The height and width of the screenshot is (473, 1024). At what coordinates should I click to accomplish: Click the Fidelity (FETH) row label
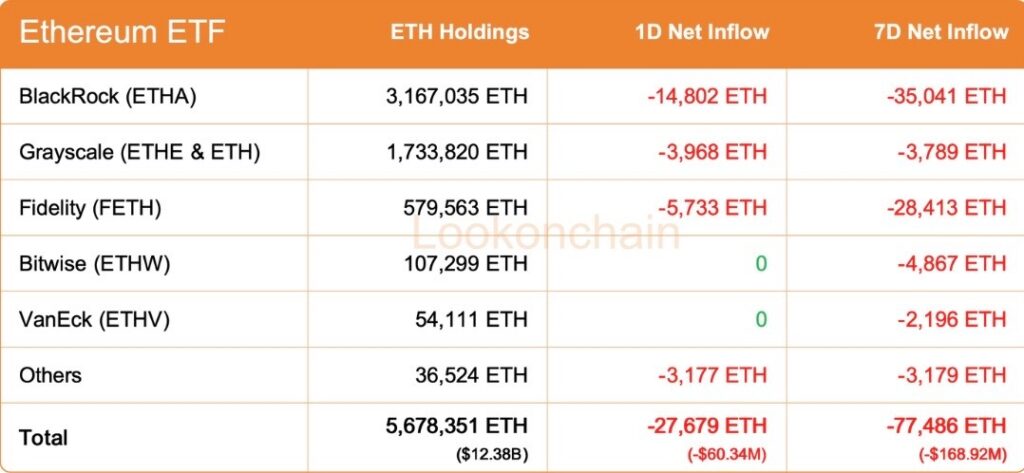click(90, 208)
